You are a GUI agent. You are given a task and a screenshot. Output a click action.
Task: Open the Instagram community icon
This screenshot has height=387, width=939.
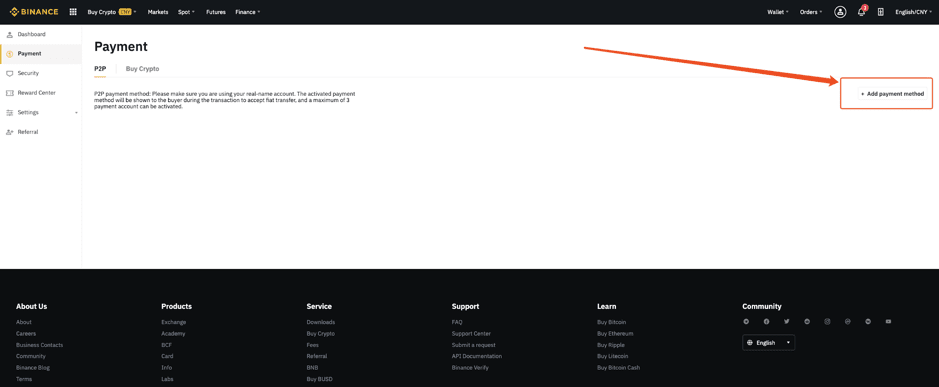tap(827, 322)
